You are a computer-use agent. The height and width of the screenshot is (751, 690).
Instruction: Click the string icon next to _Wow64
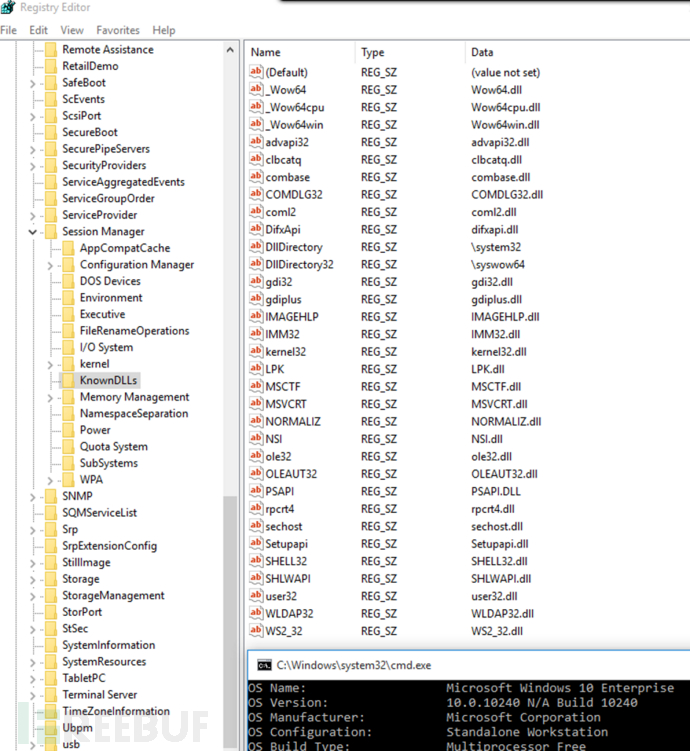click(x=256, y=90)
